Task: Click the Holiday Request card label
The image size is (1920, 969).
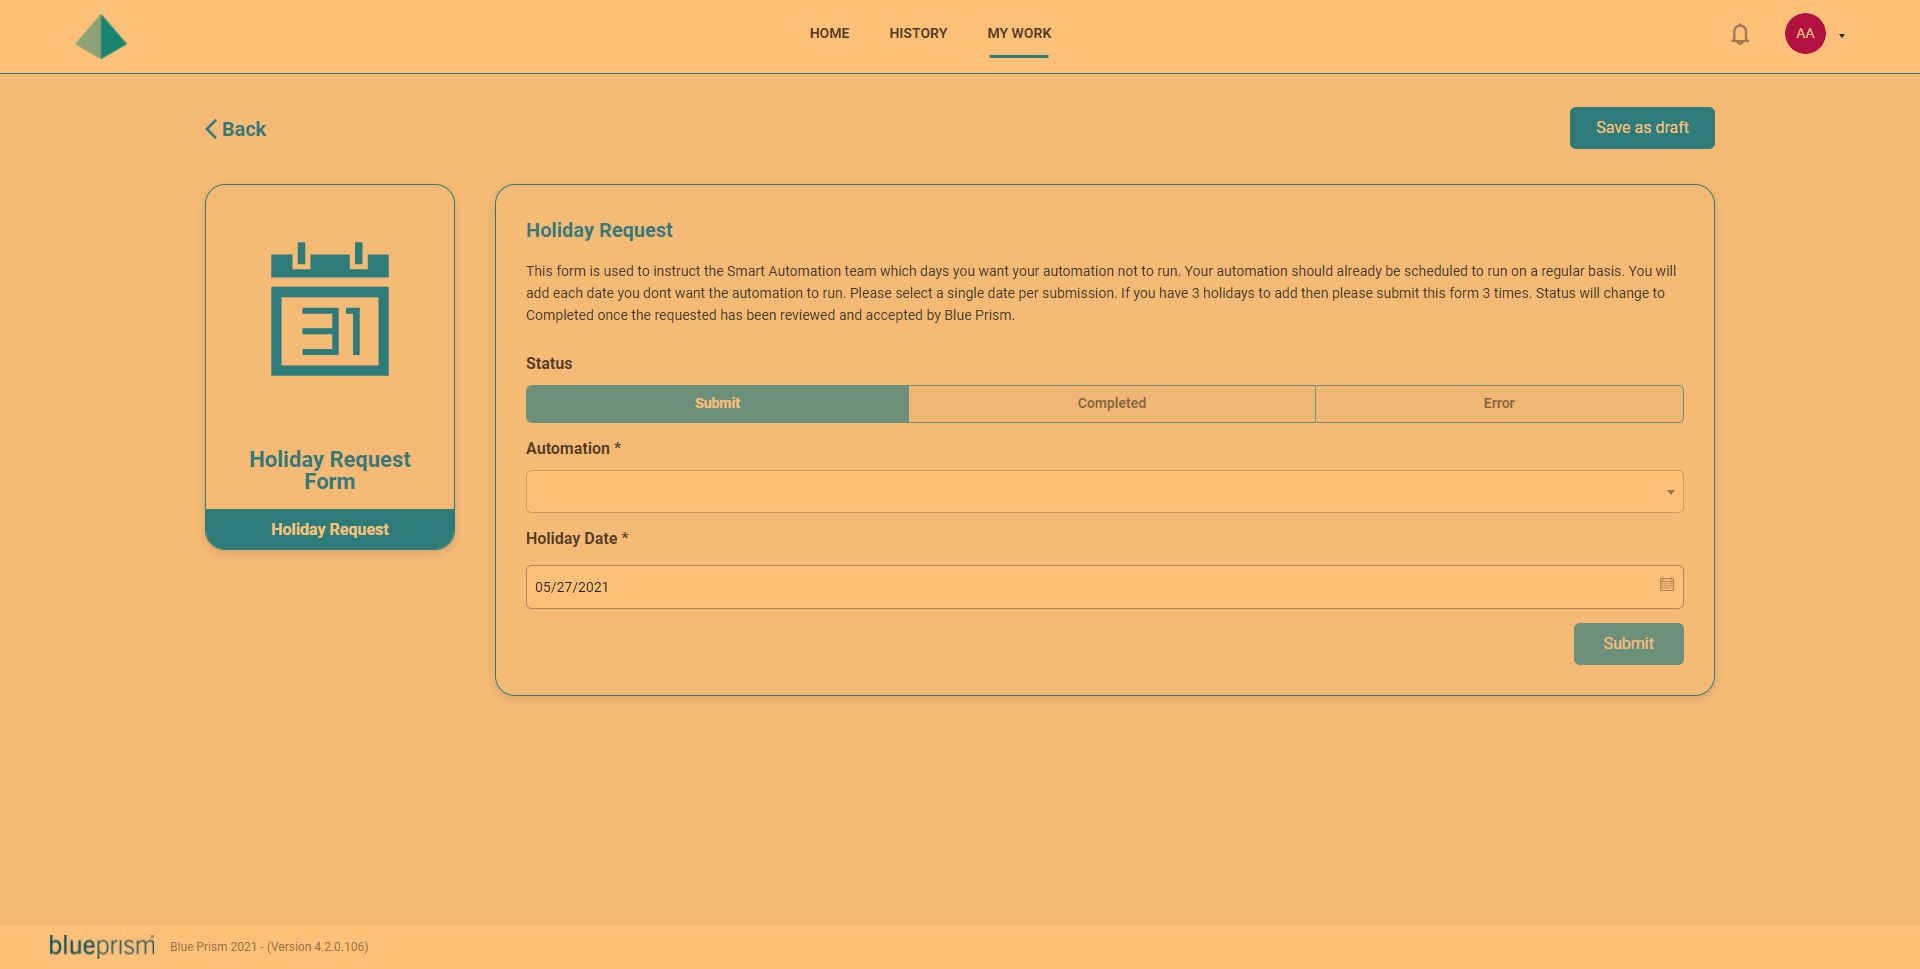Action: (330, 529)
